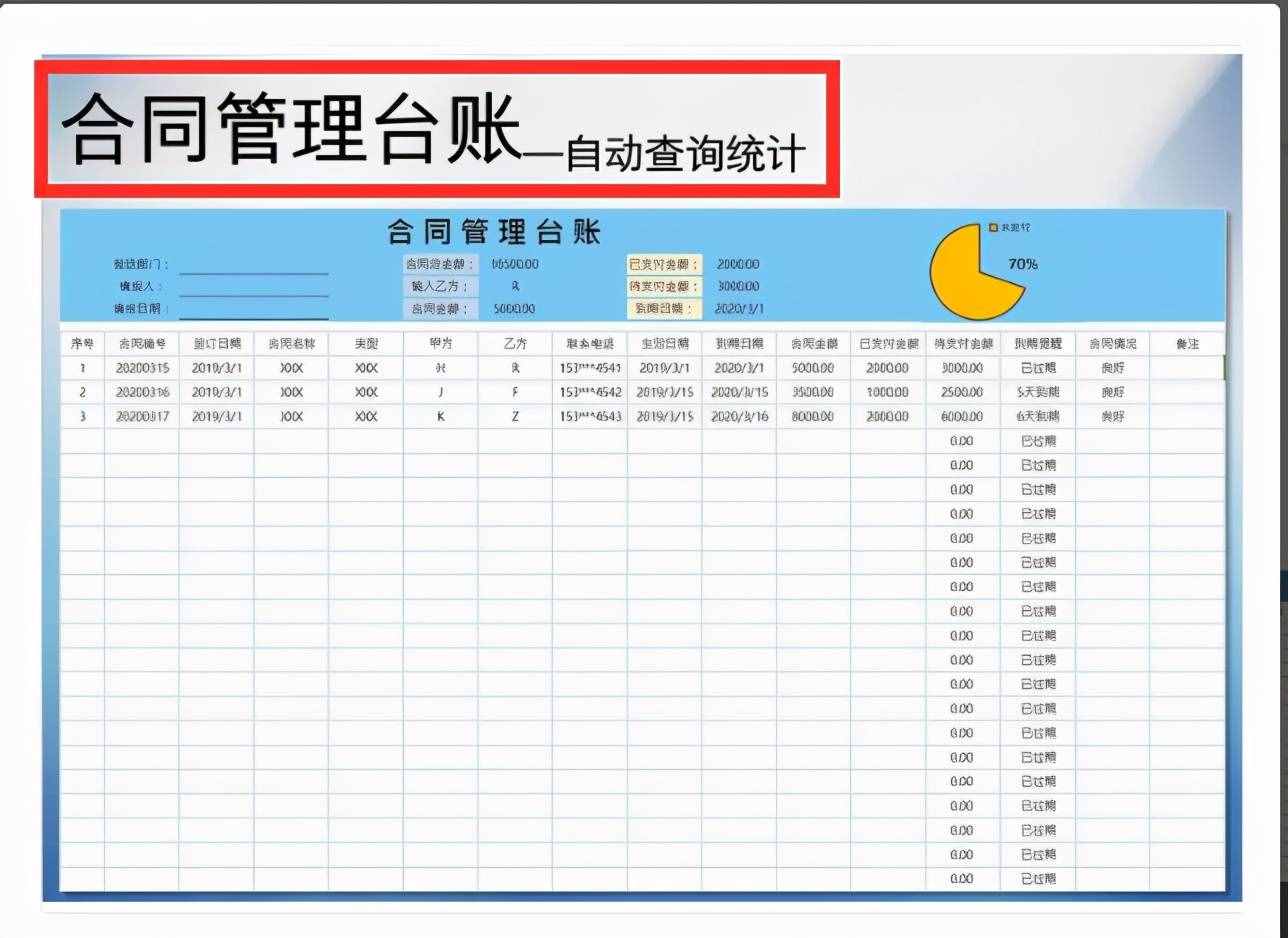
Task: Select the 序号 column header
Action: point(82,343)
